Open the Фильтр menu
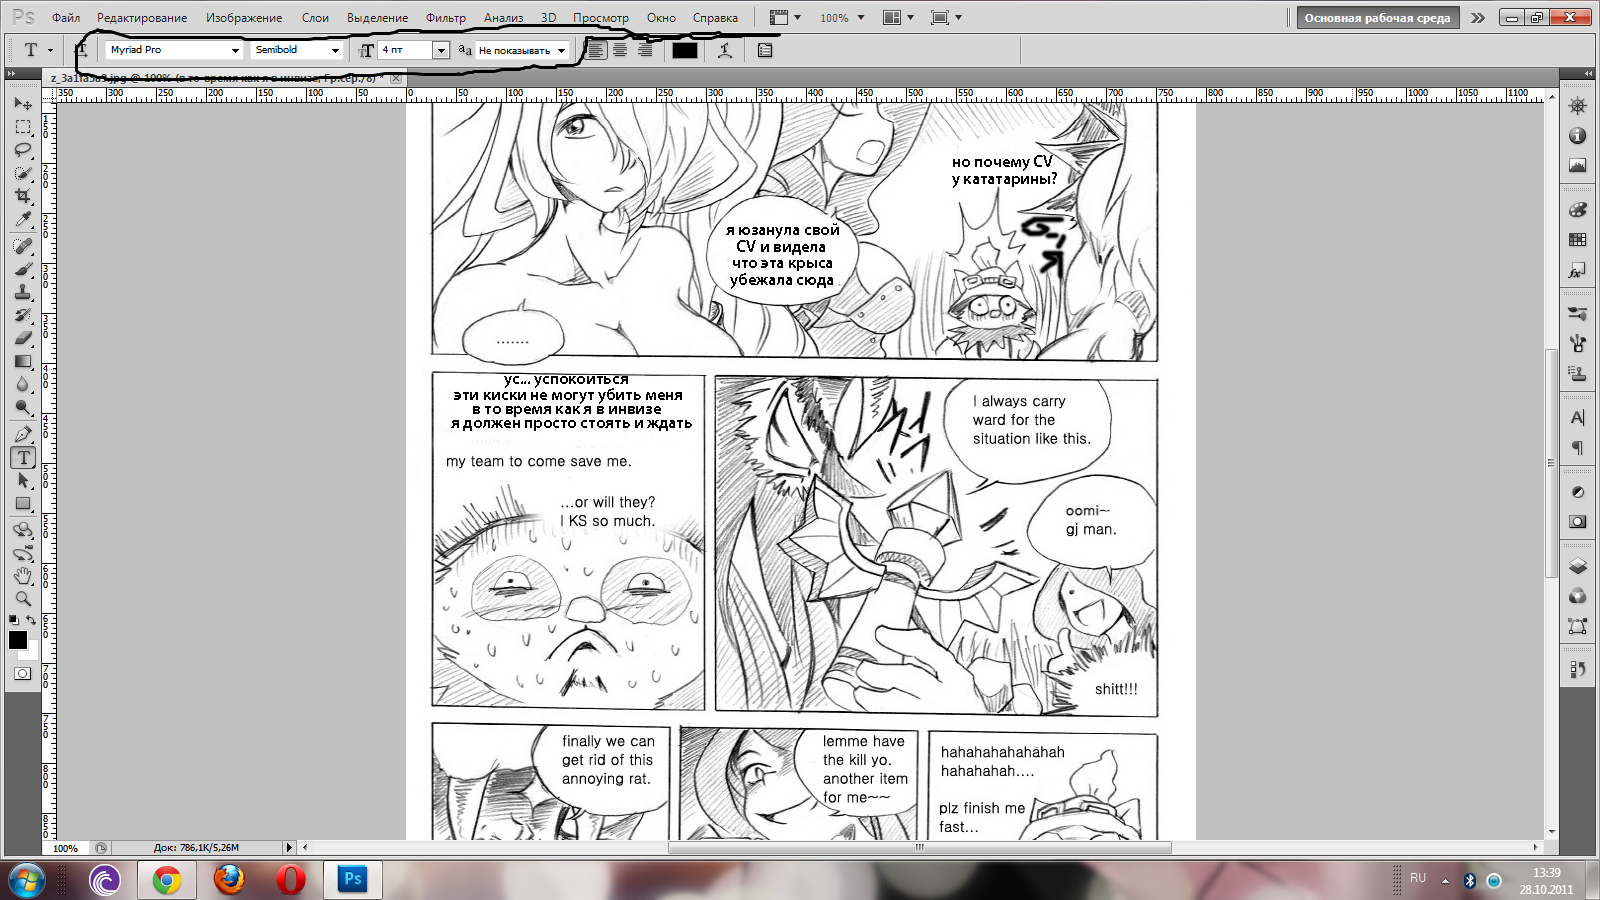Image resolution: width=1600 pixels, height=900 pixels. point(446,18)
